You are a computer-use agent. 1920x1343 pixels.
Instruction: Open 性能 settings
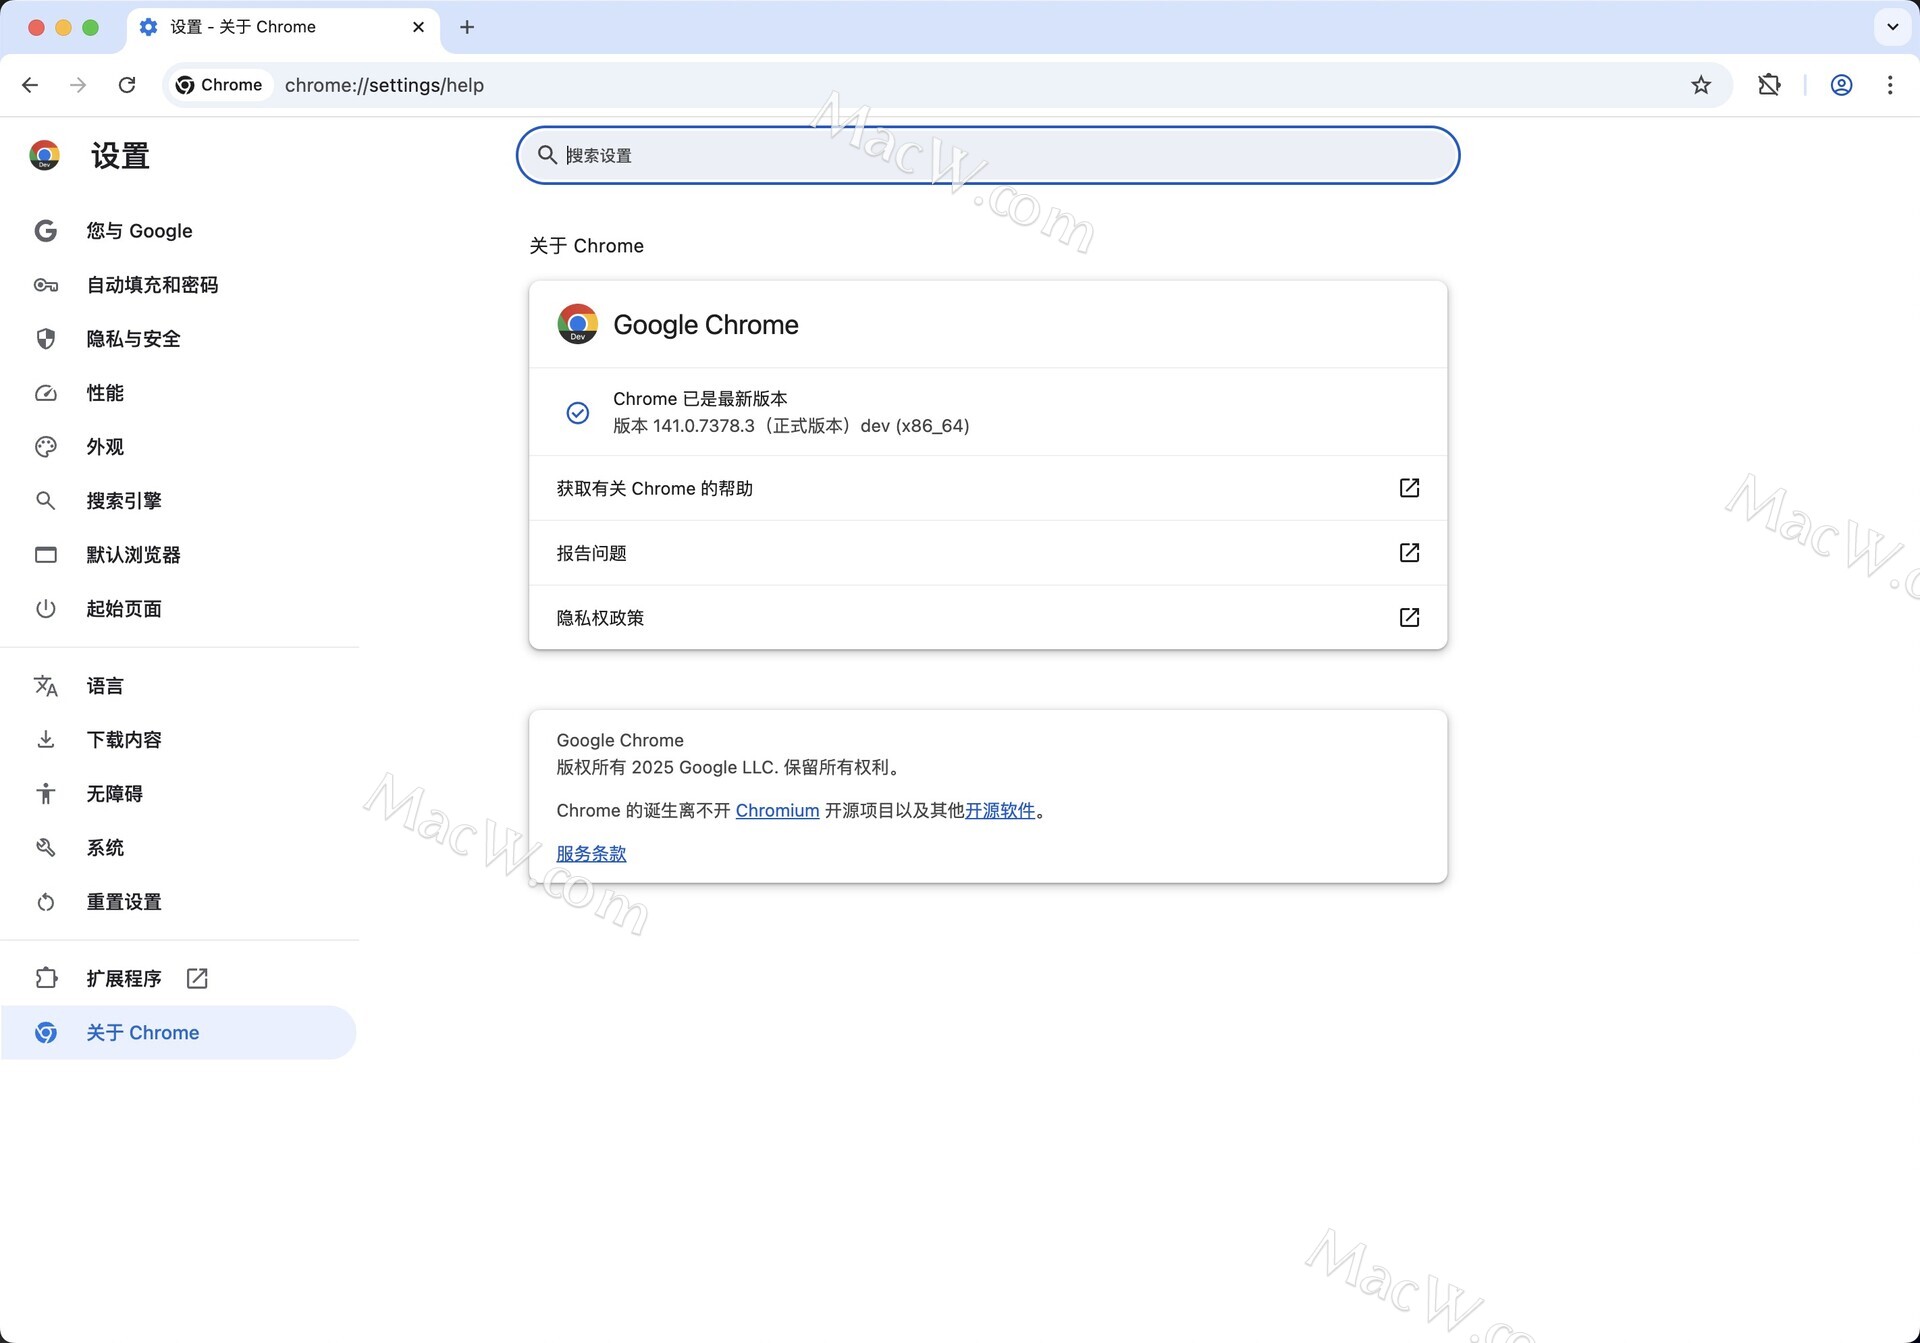[x=178, y=393]
